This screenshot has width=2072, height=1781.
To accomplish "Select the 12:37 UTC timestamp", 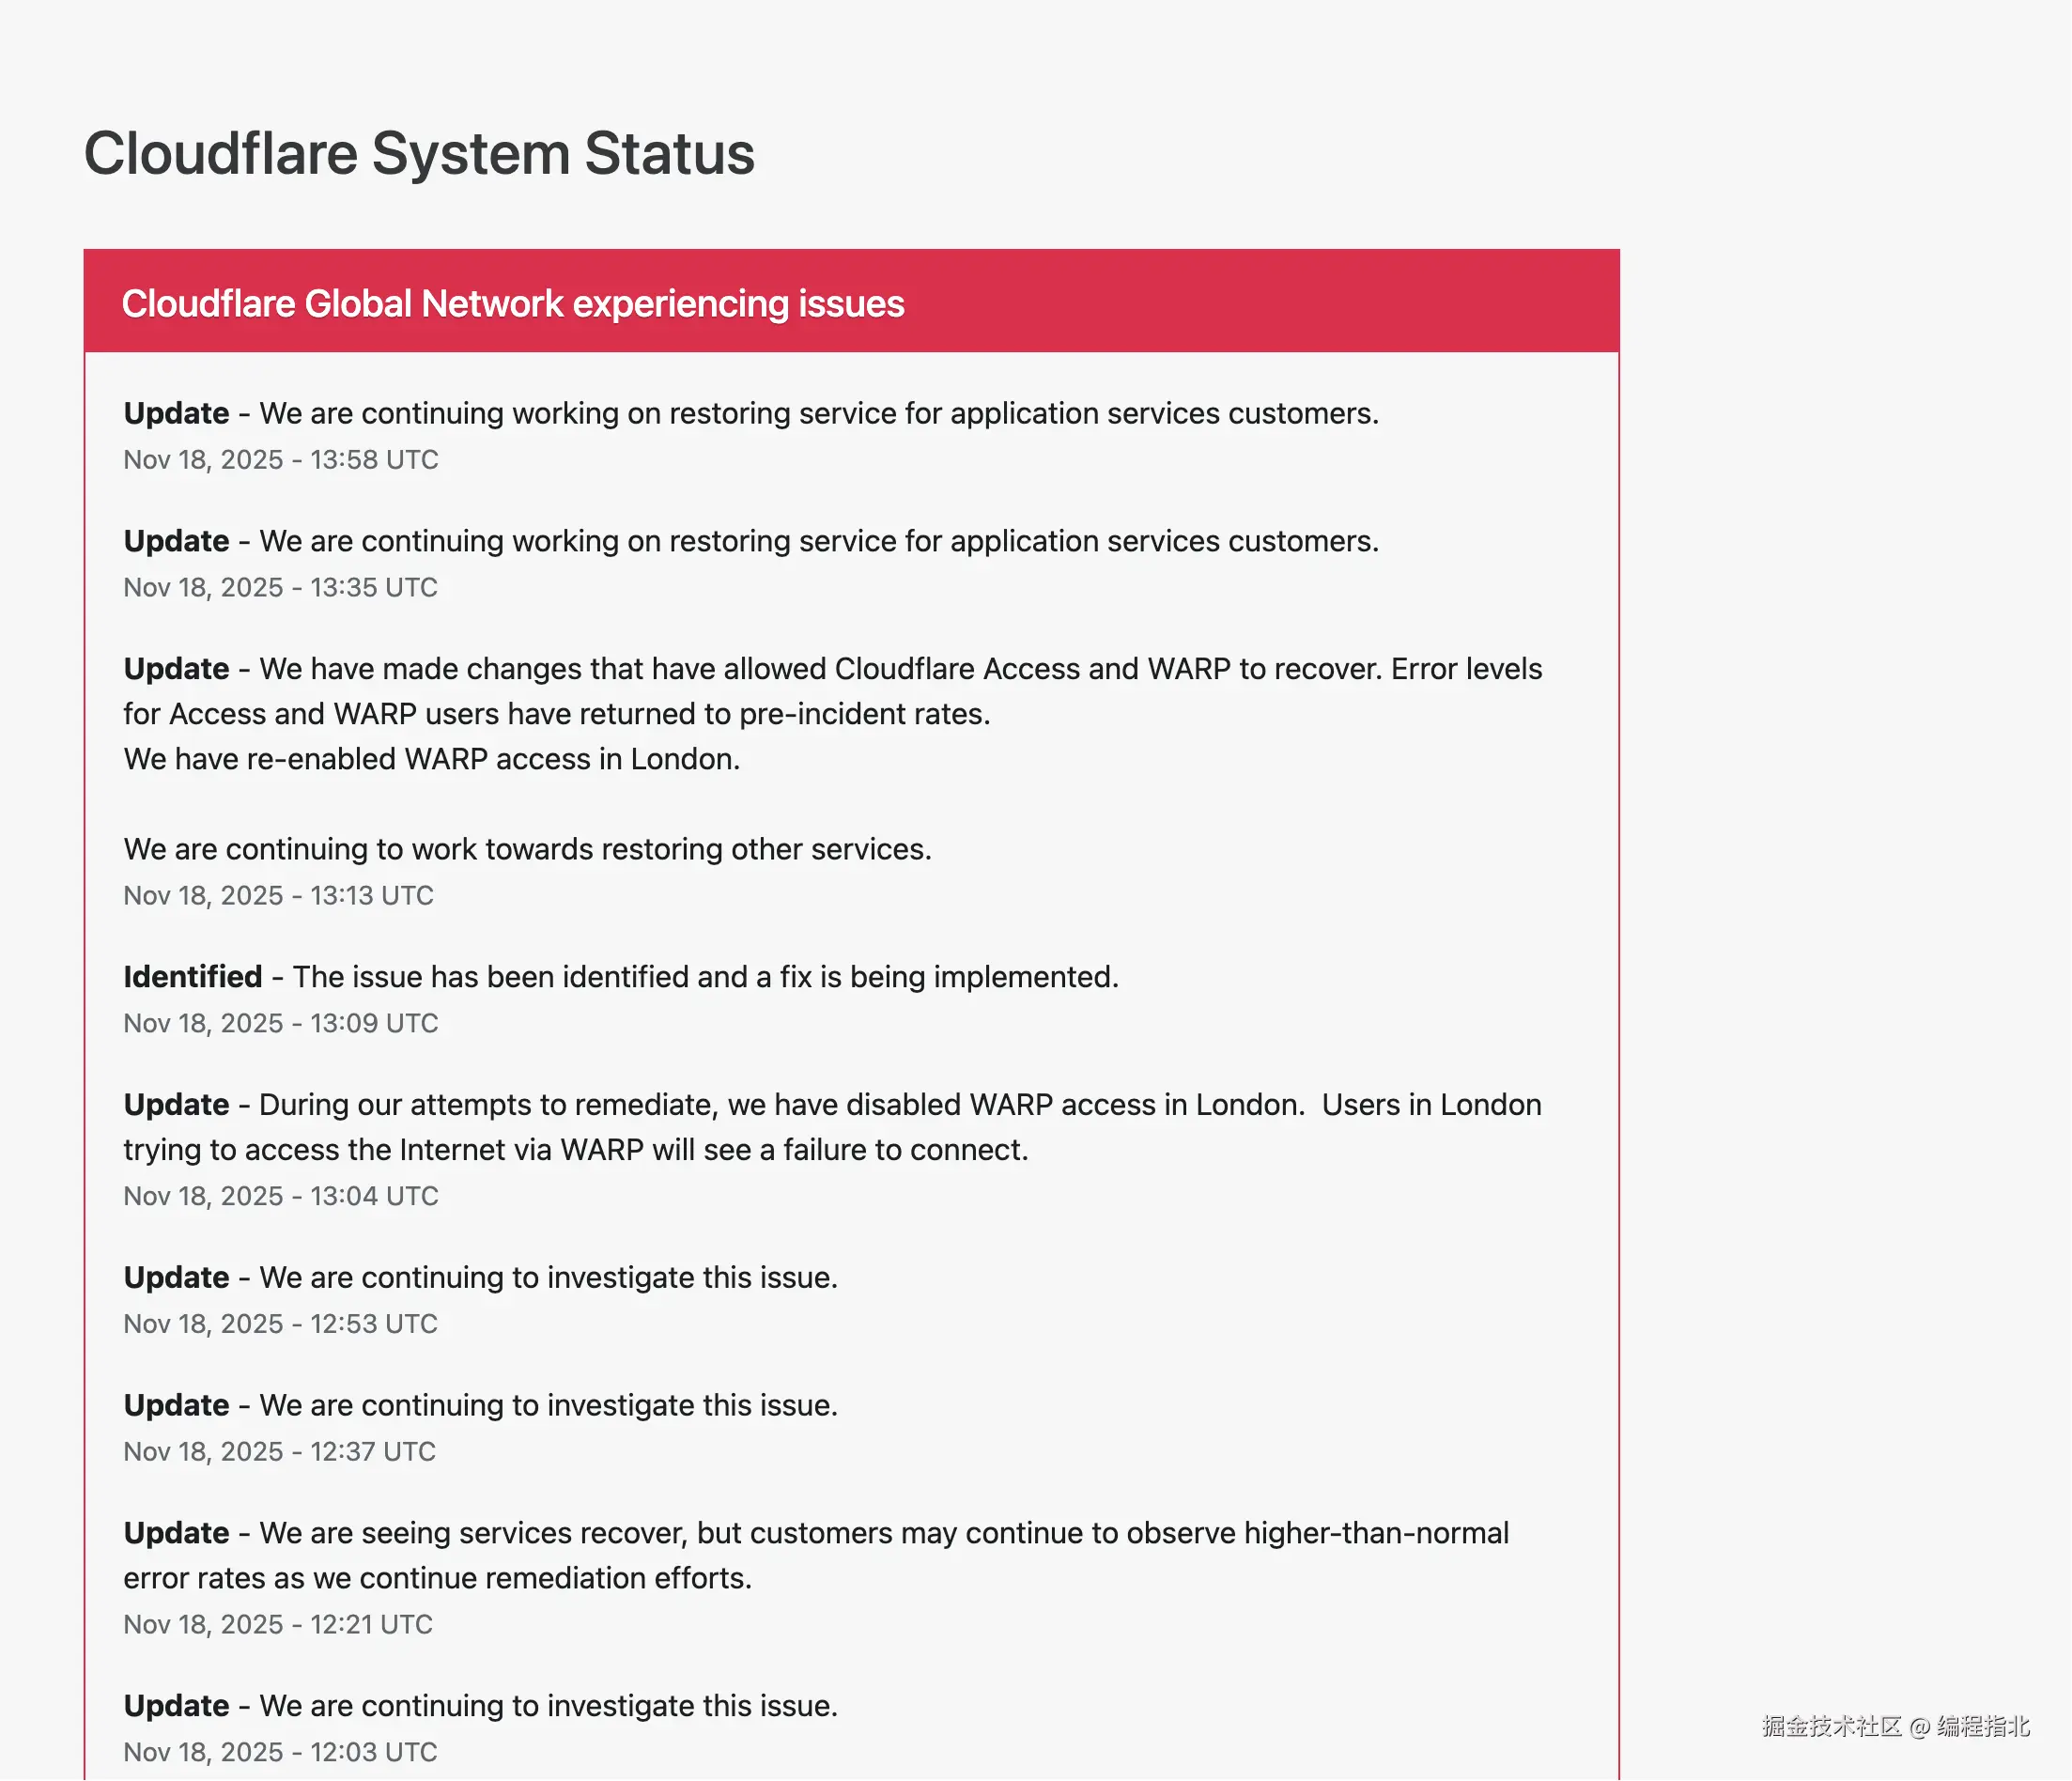I will pyautogui.click(x=279, y=1452).
